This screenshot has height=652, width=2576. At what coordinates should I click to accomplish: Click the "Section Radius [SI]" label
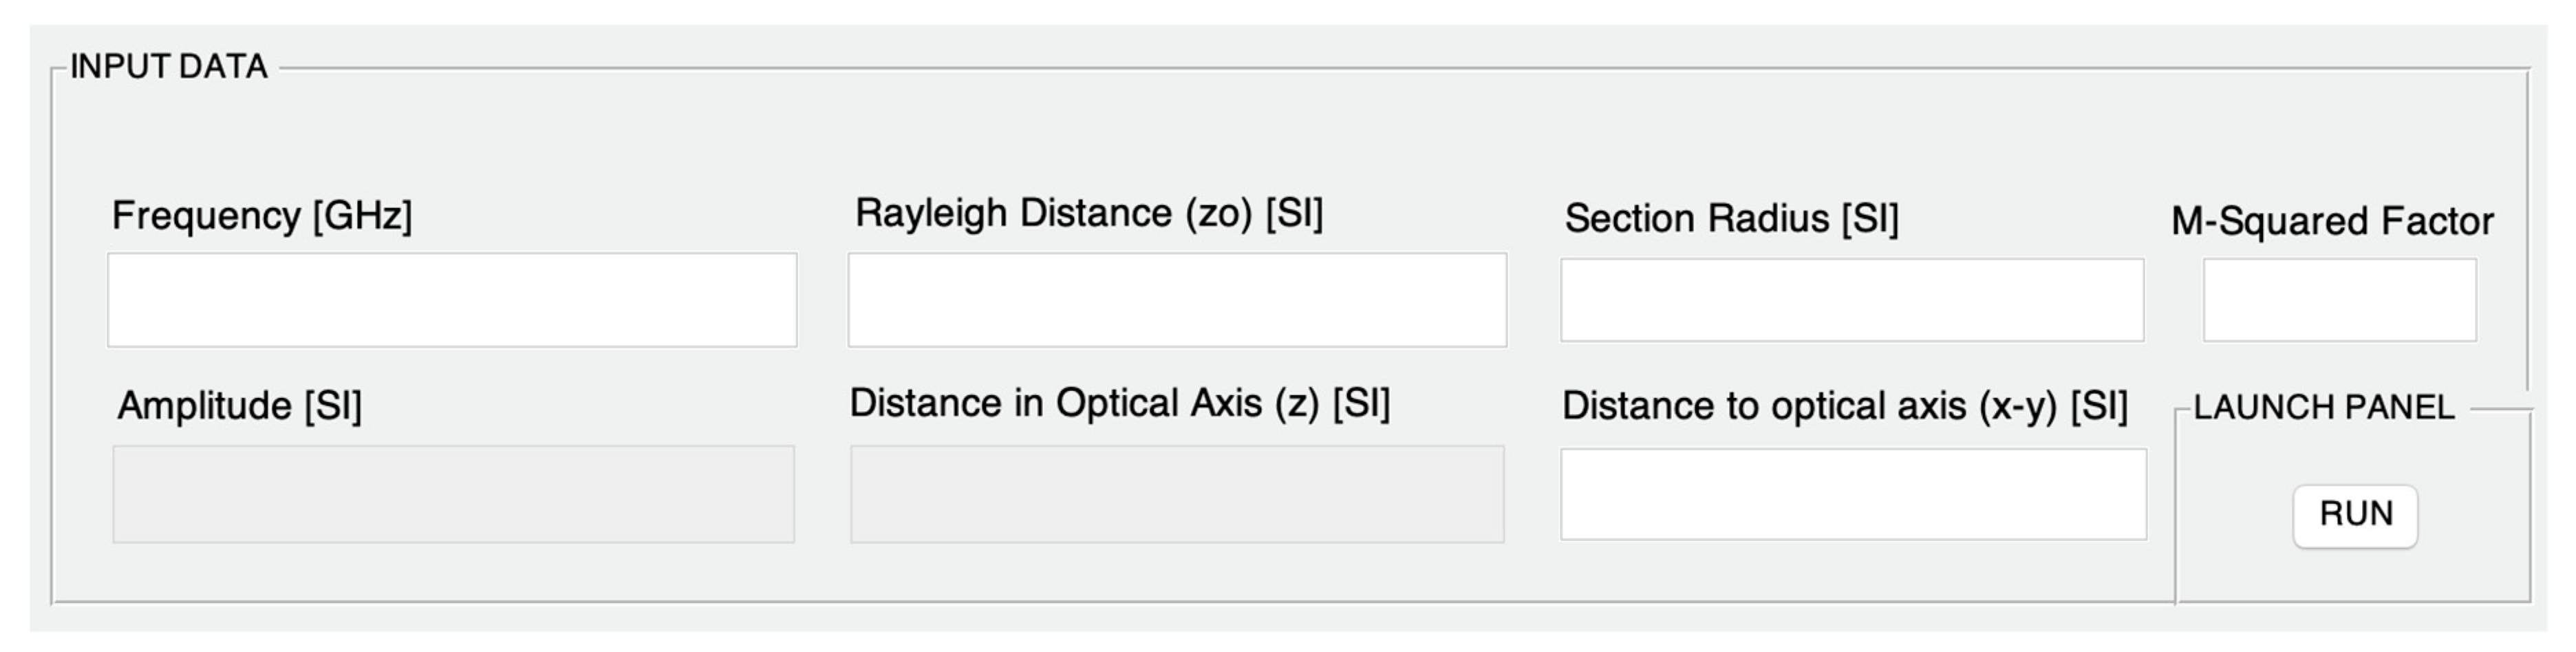[1731, 219]
